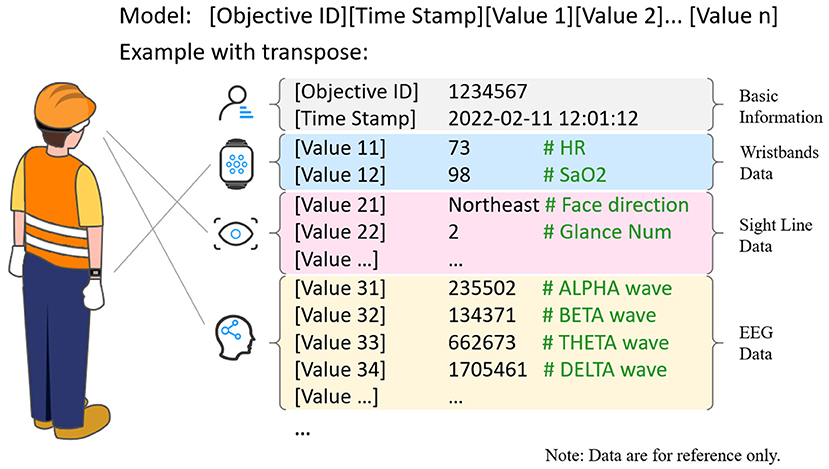Click the DELTA wave value 1705461
The height and width of the screenshot is (469, 829).
(487, 370)
